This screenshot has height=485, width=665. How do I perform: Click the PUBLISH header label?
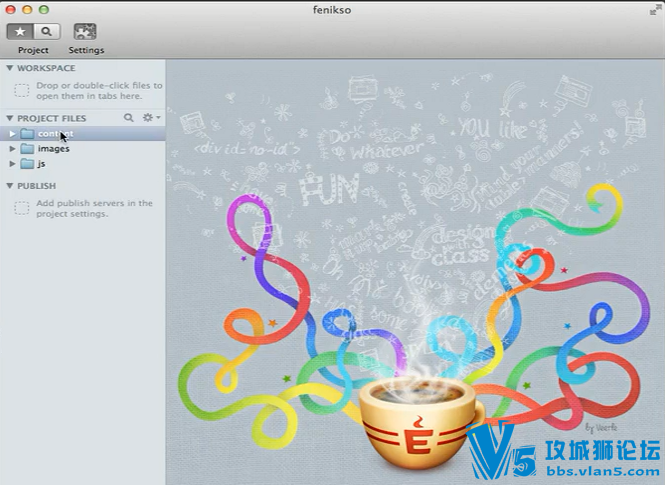[36, 186]
